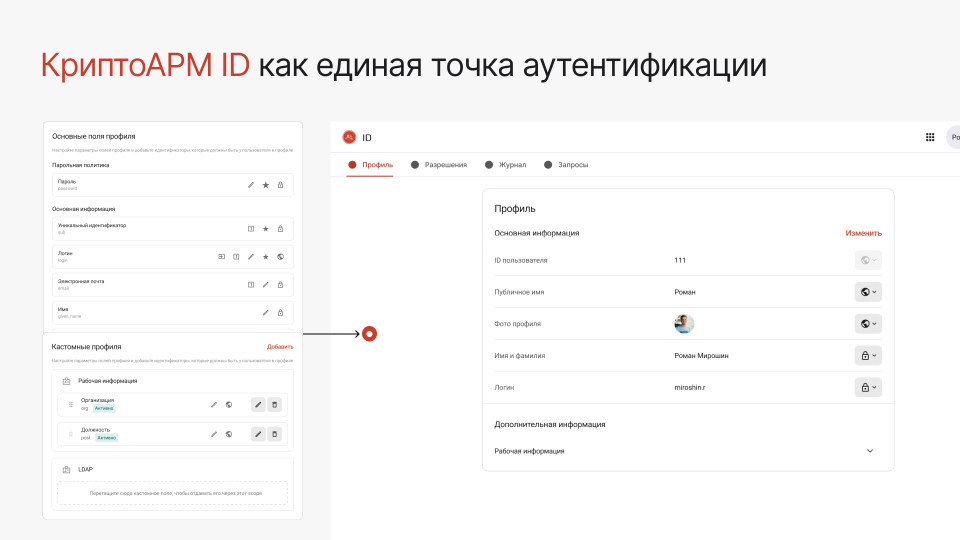Click the user avatar at top right

(x=953, y=137)
